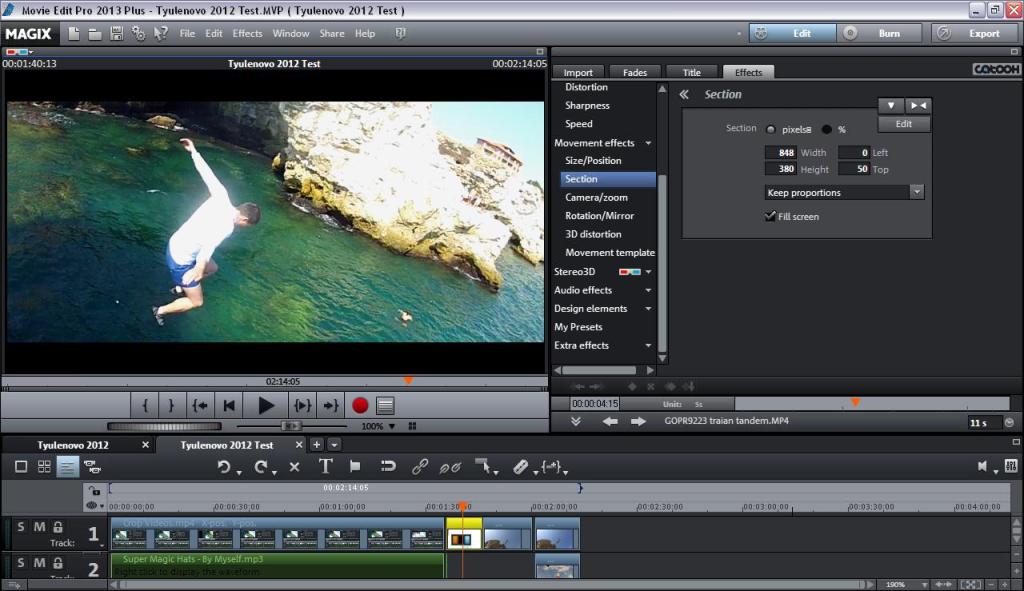
Task: Open the Keep proportions dropdown
Action: click(844, 192)
